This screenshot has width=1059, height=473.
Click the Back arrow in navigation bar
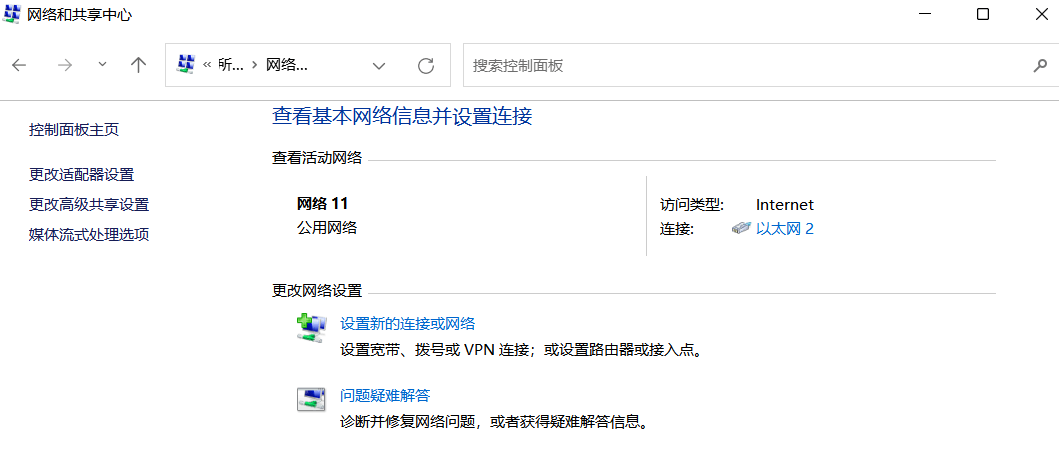pyautogui.click(x=19, y=65)
